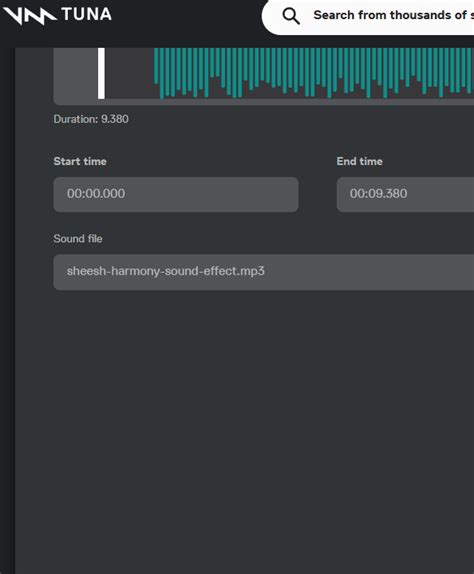
Task: Click the dark sidebar strip beside the panel
Action: pos(7,311)
